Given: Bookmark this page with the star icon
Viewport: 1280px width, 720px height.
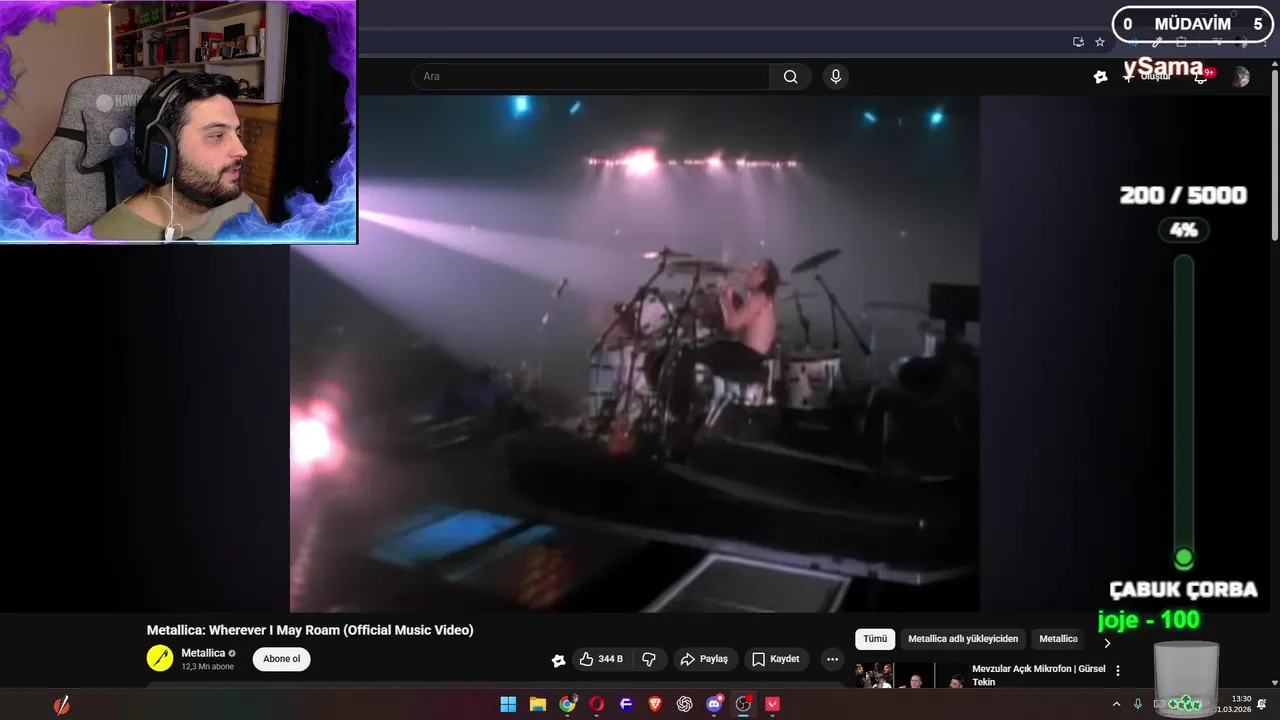Looking at the screenshot, I should (x=1100, y=42).
